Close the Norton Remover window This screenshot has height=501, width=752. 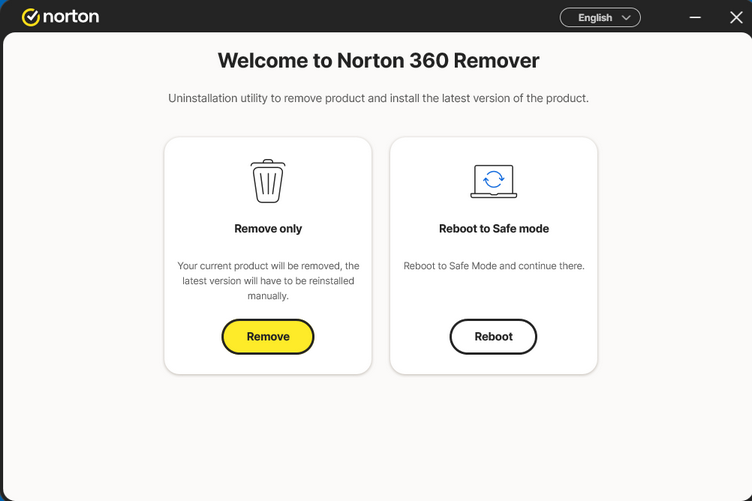click(736, 17)
